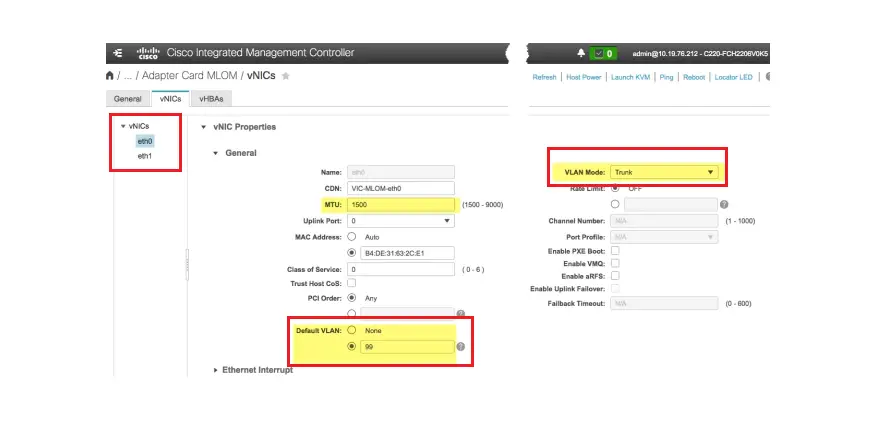Select PCI Order Any radio button

point(352,297)
